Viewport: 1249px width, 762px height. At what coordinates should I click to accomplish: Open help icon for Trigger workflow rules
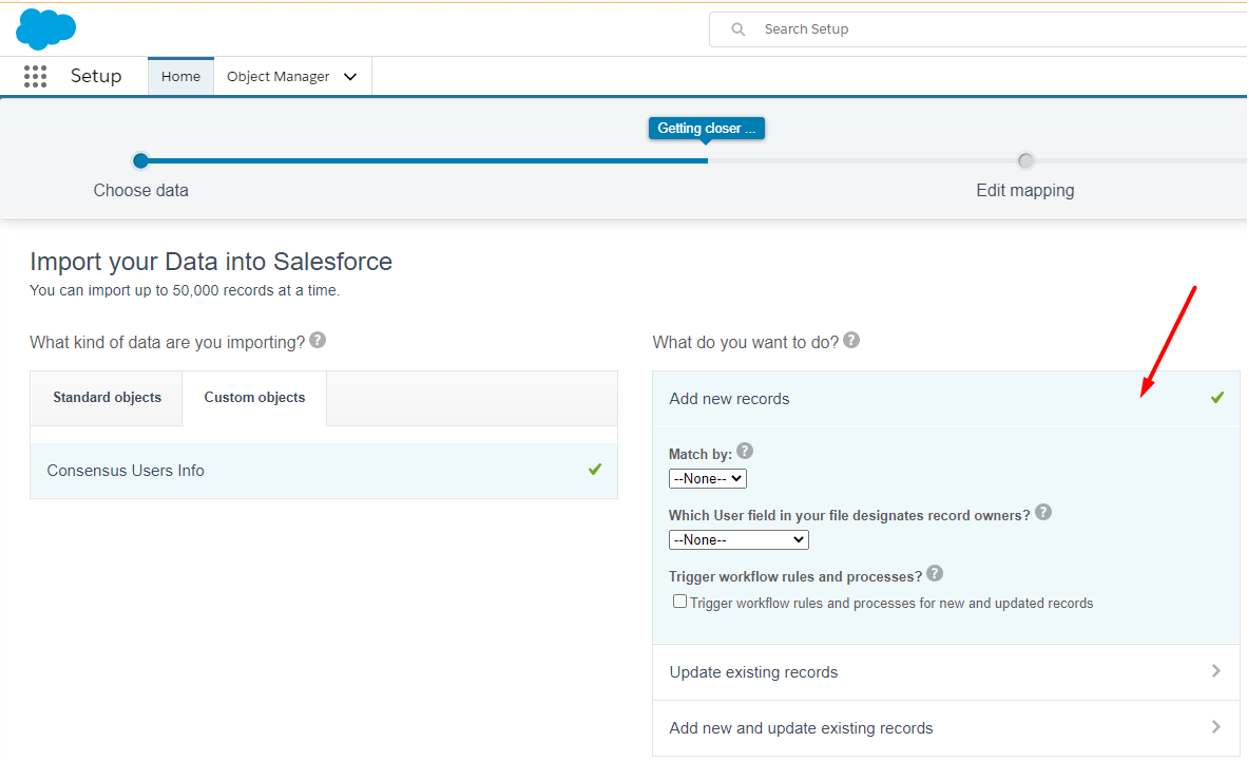point(934,573)
